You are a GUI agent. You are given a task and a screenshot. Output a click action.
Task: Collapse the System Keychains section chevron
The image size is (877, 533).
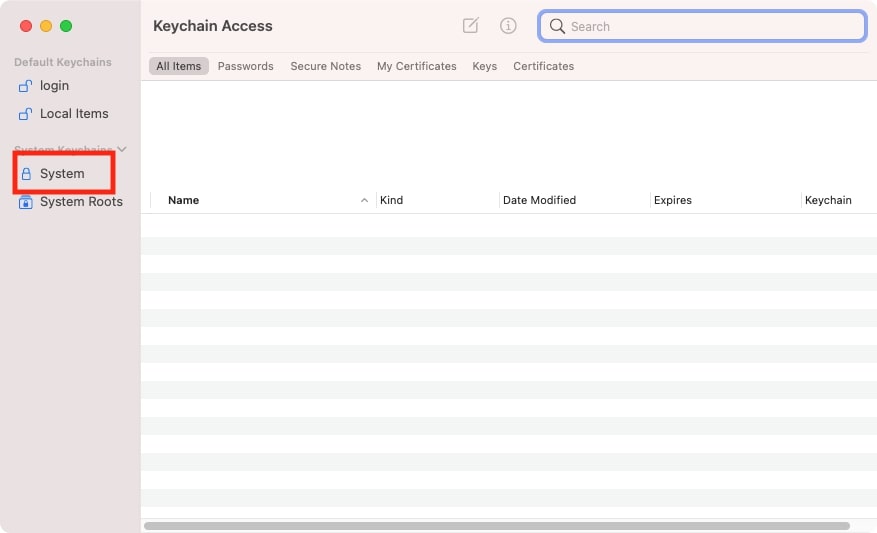[122, 149]
